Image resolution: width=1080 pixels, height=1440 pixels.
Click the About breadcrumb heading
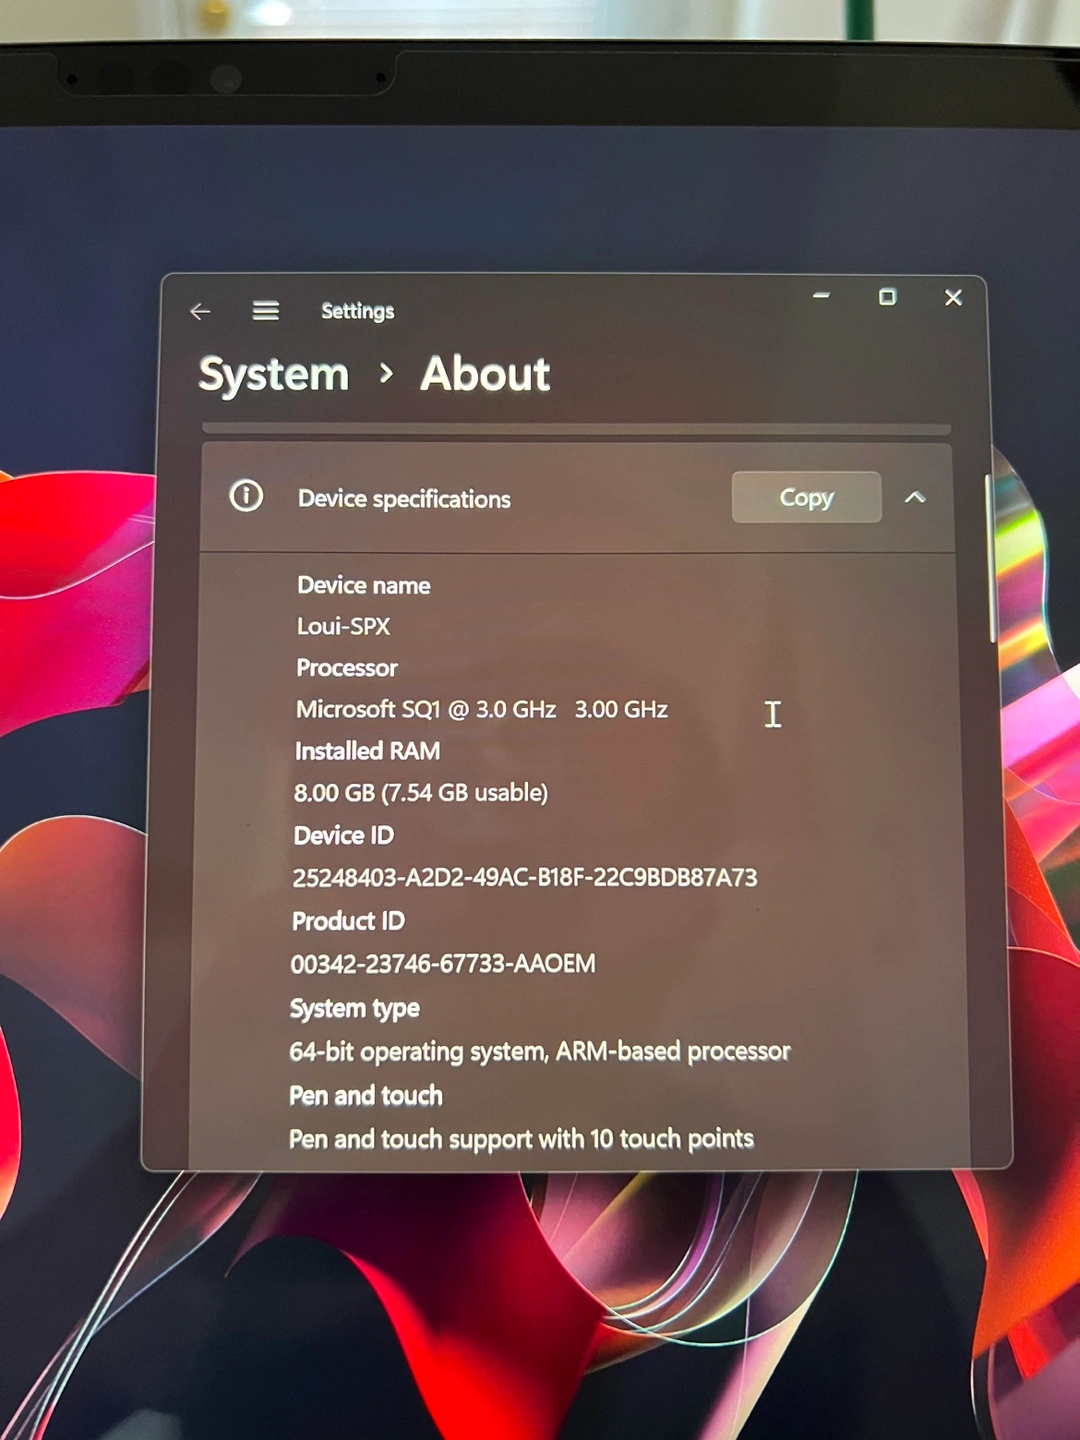(x=485, y=374)
